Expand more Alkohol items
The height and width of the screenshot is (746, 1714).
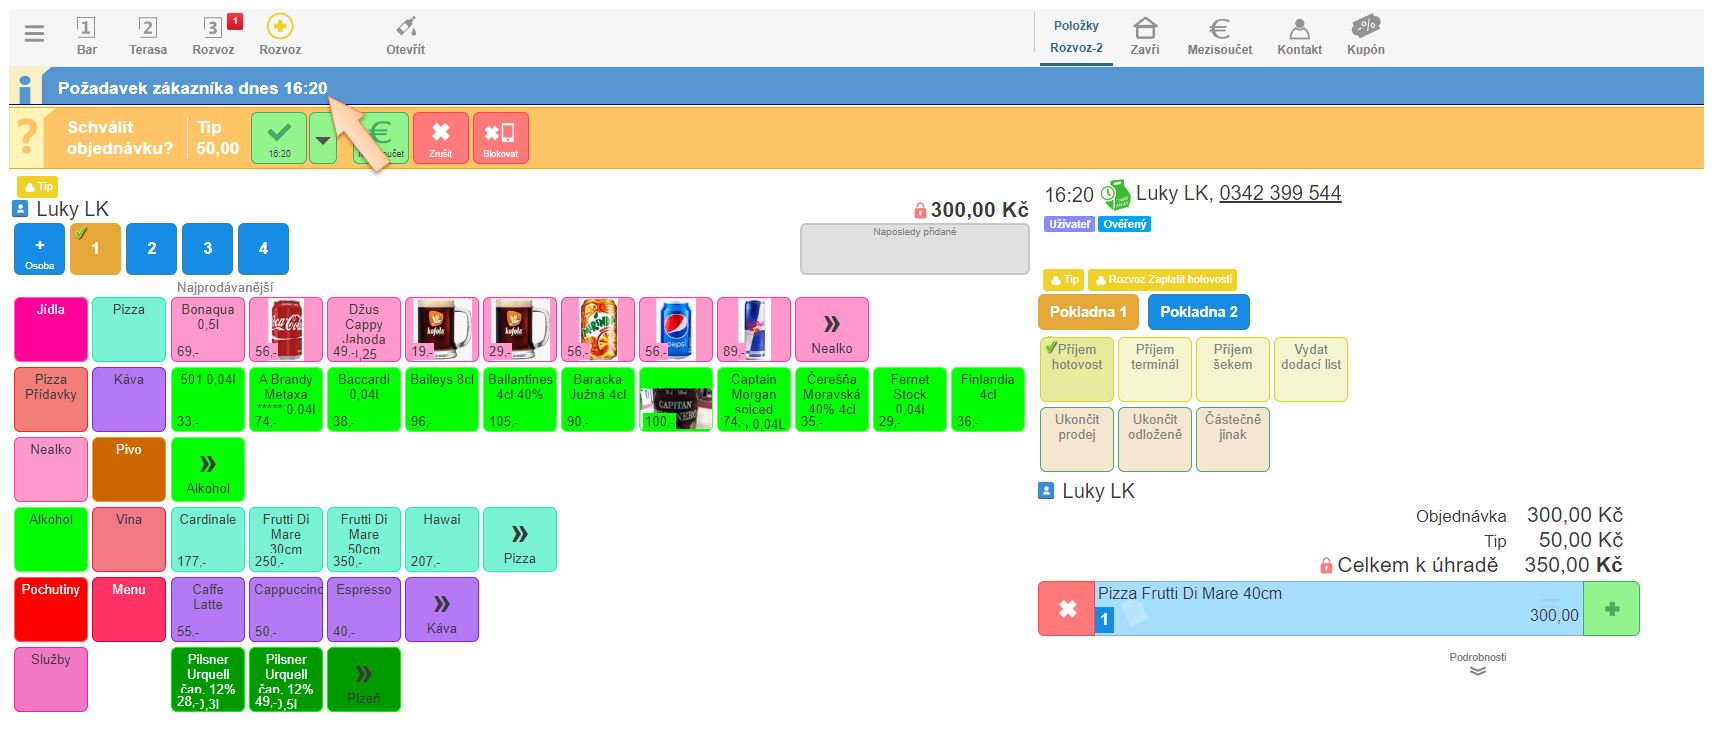208,469
